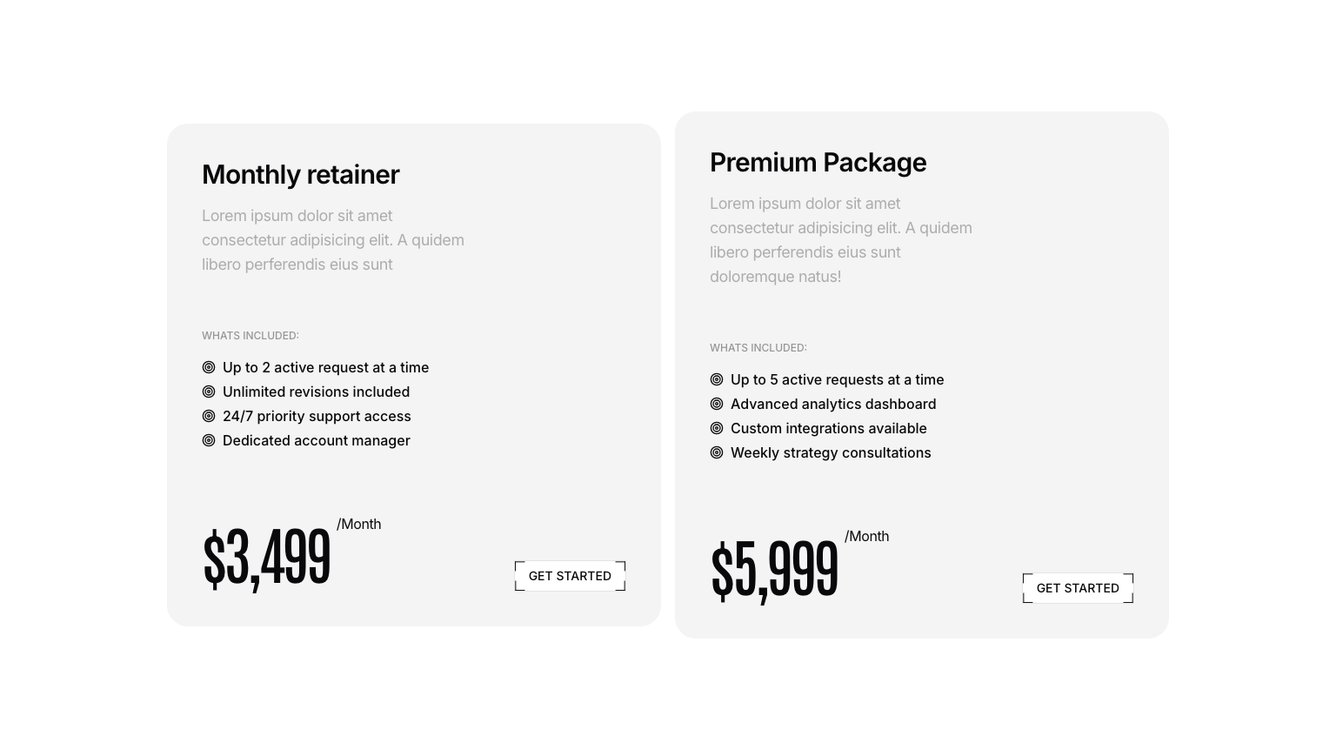Select the $5,999 price figure

[x=775, y=570]
